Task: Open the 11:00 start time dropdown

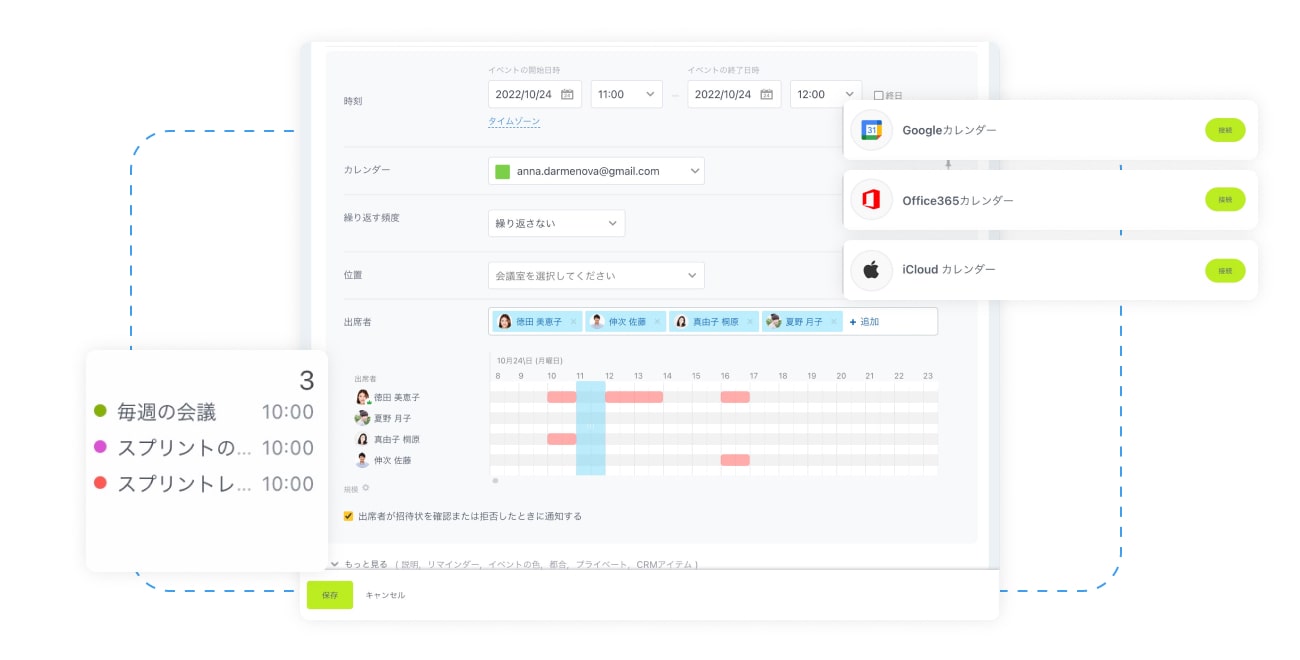Action: 626,94
